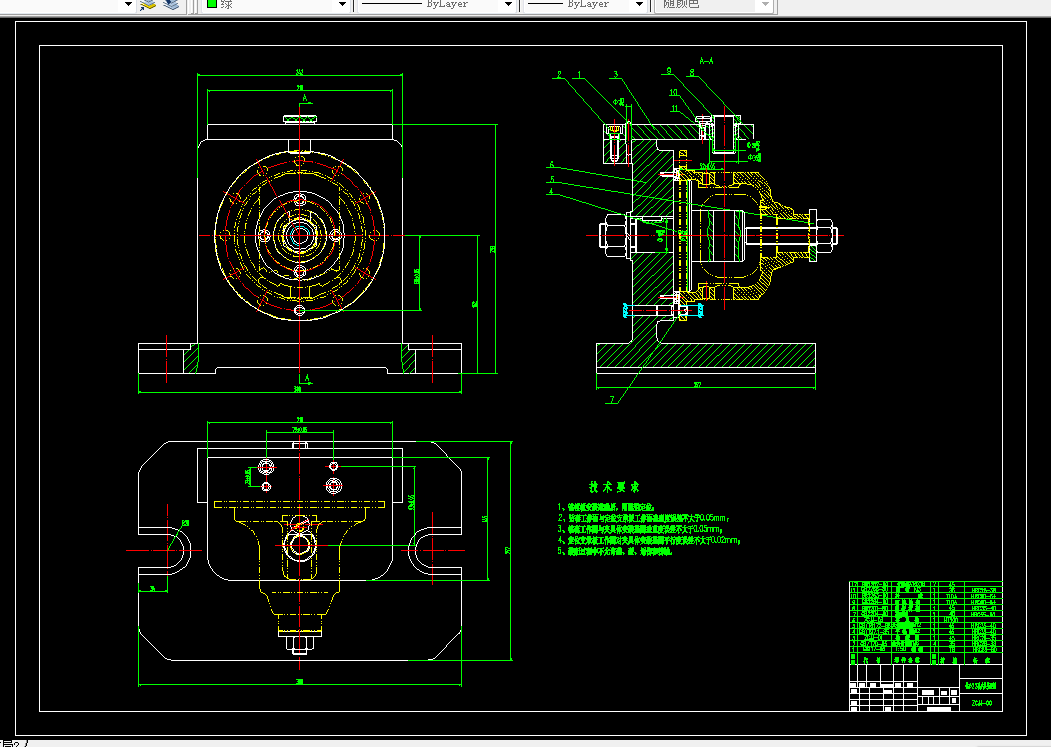Select technical requirement line containing 0.02mm
Screen dimensions: 1051x747
click(x=650, y=540)
